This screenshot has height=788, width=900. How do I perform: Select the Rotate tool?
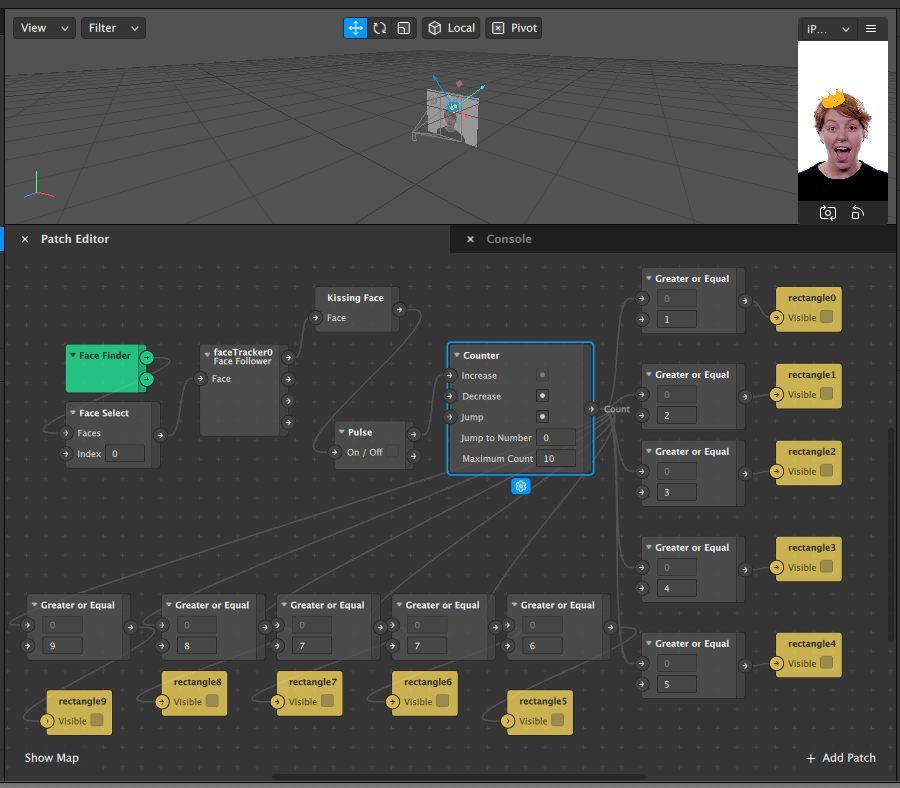pos(381,28)
